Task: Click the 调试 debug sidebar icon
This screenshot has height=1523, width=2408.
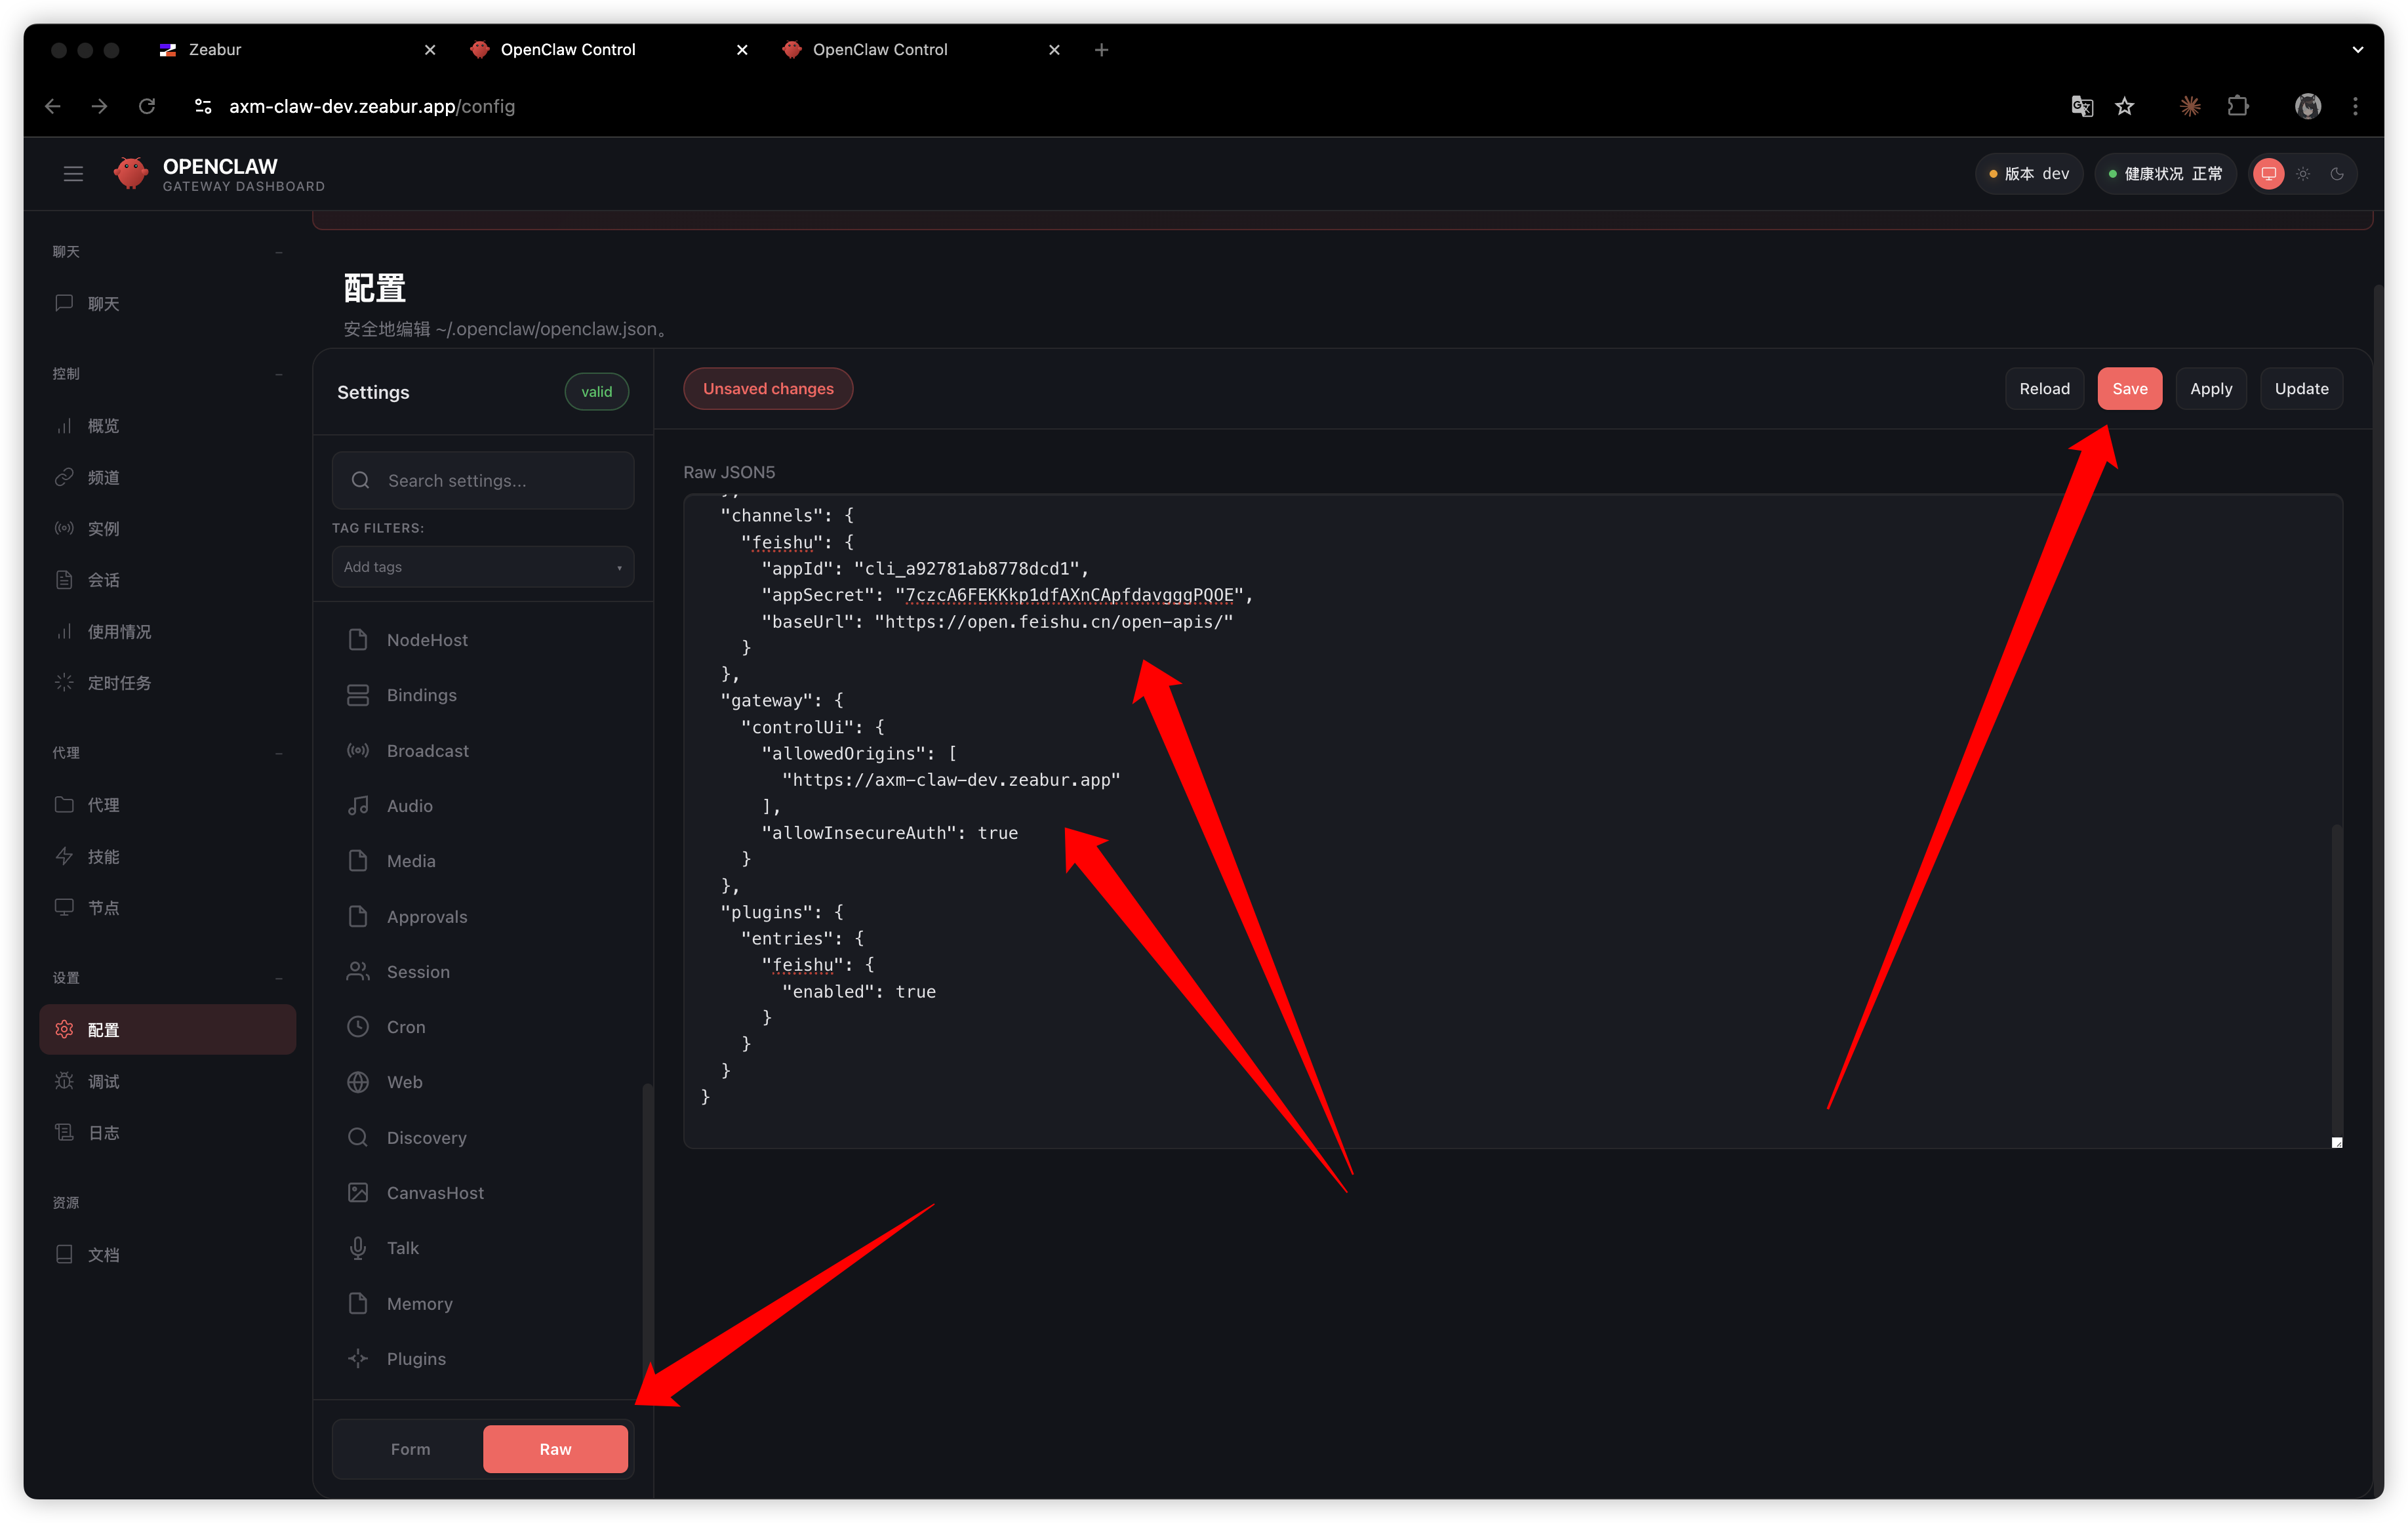Action: pos(64,1081)
